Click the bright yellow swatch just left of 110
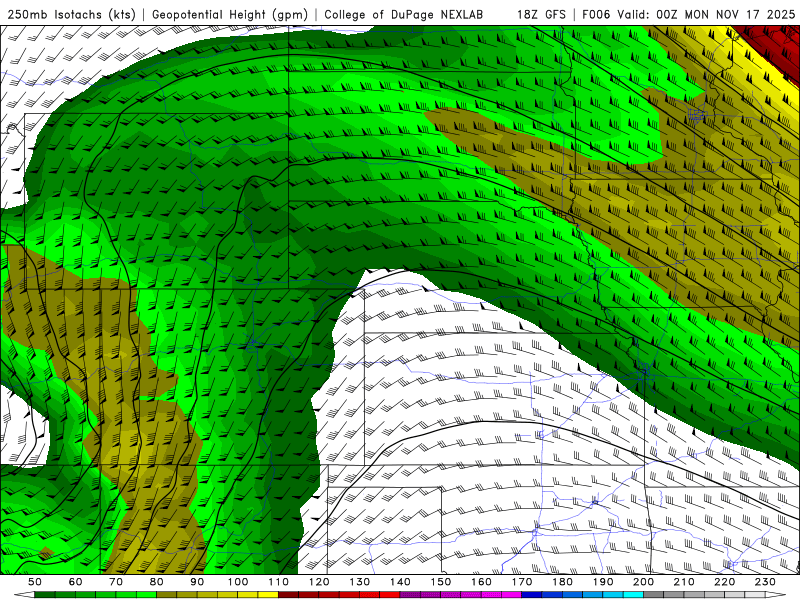Viewport: 800px width, 600px height. coord(268,595)
